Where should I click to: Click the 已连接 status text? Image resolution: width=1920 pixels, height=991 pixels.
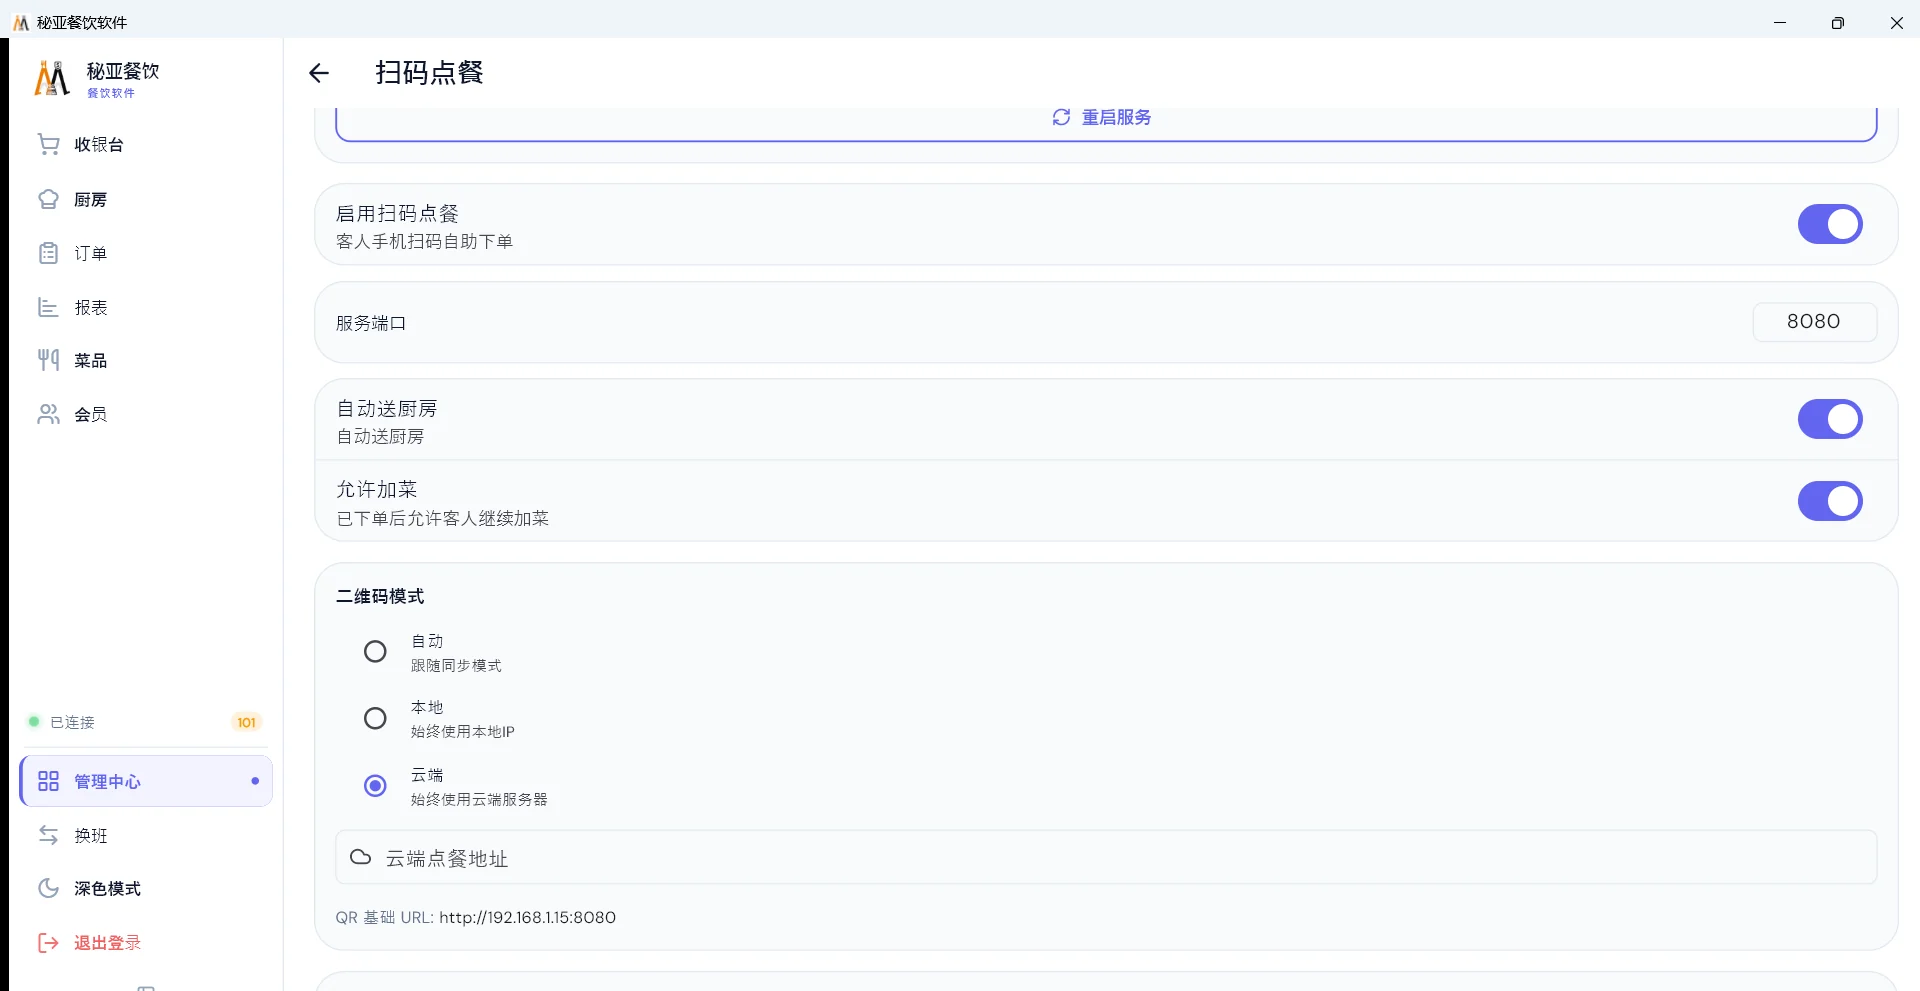(x=72, y=722)
